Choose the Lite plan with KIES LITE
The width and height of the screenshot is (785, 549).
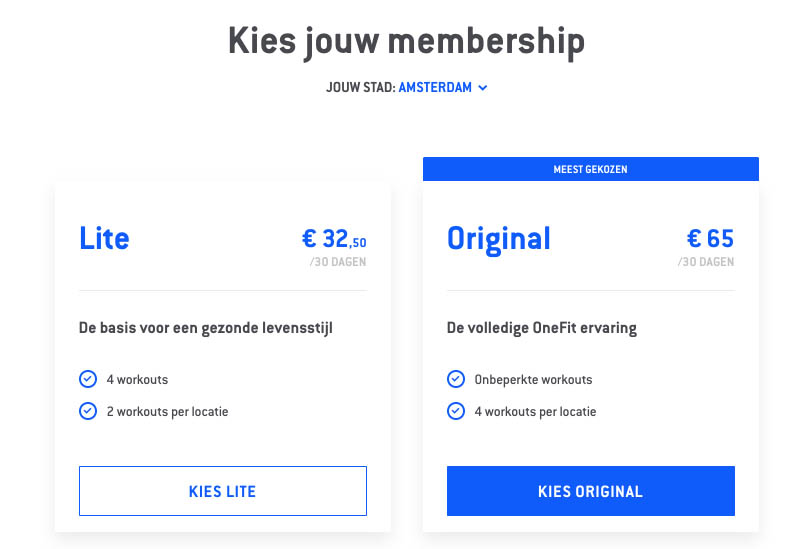(223, 491)
